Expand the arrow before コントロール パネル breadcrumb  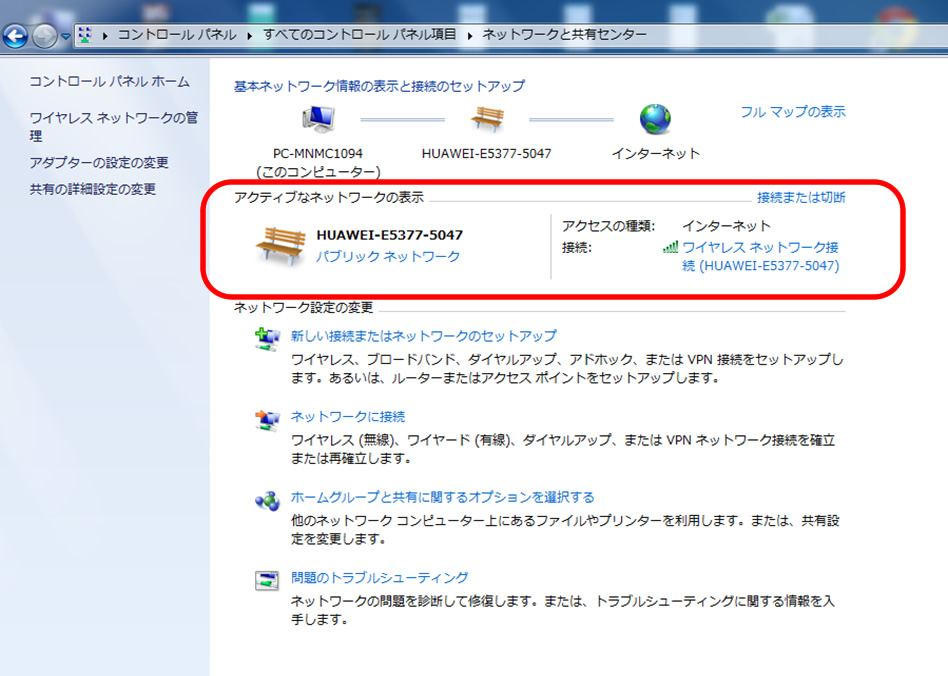click(105, 36)
